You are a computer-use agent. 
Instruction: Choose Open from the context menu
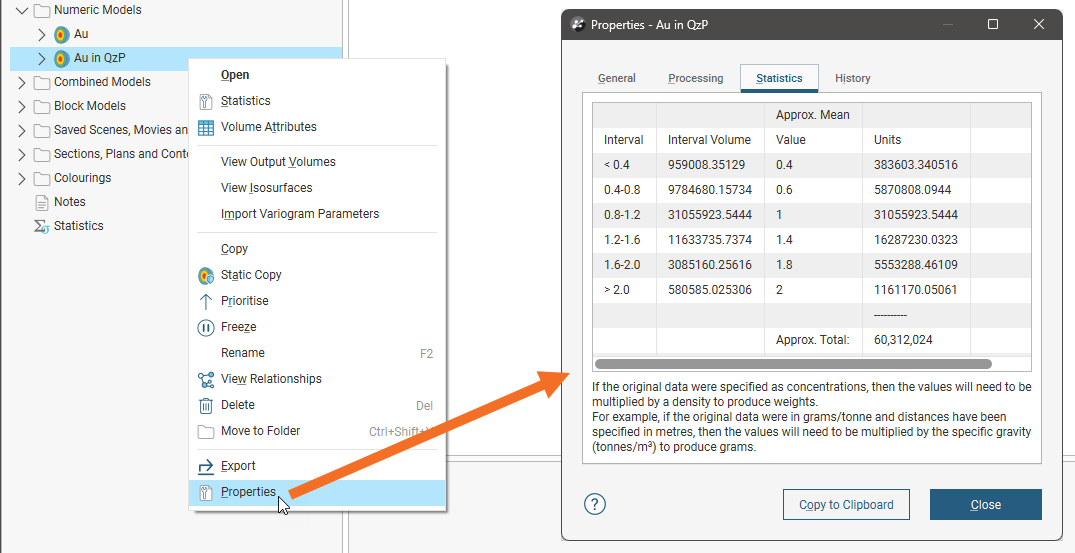click(235, 75)
